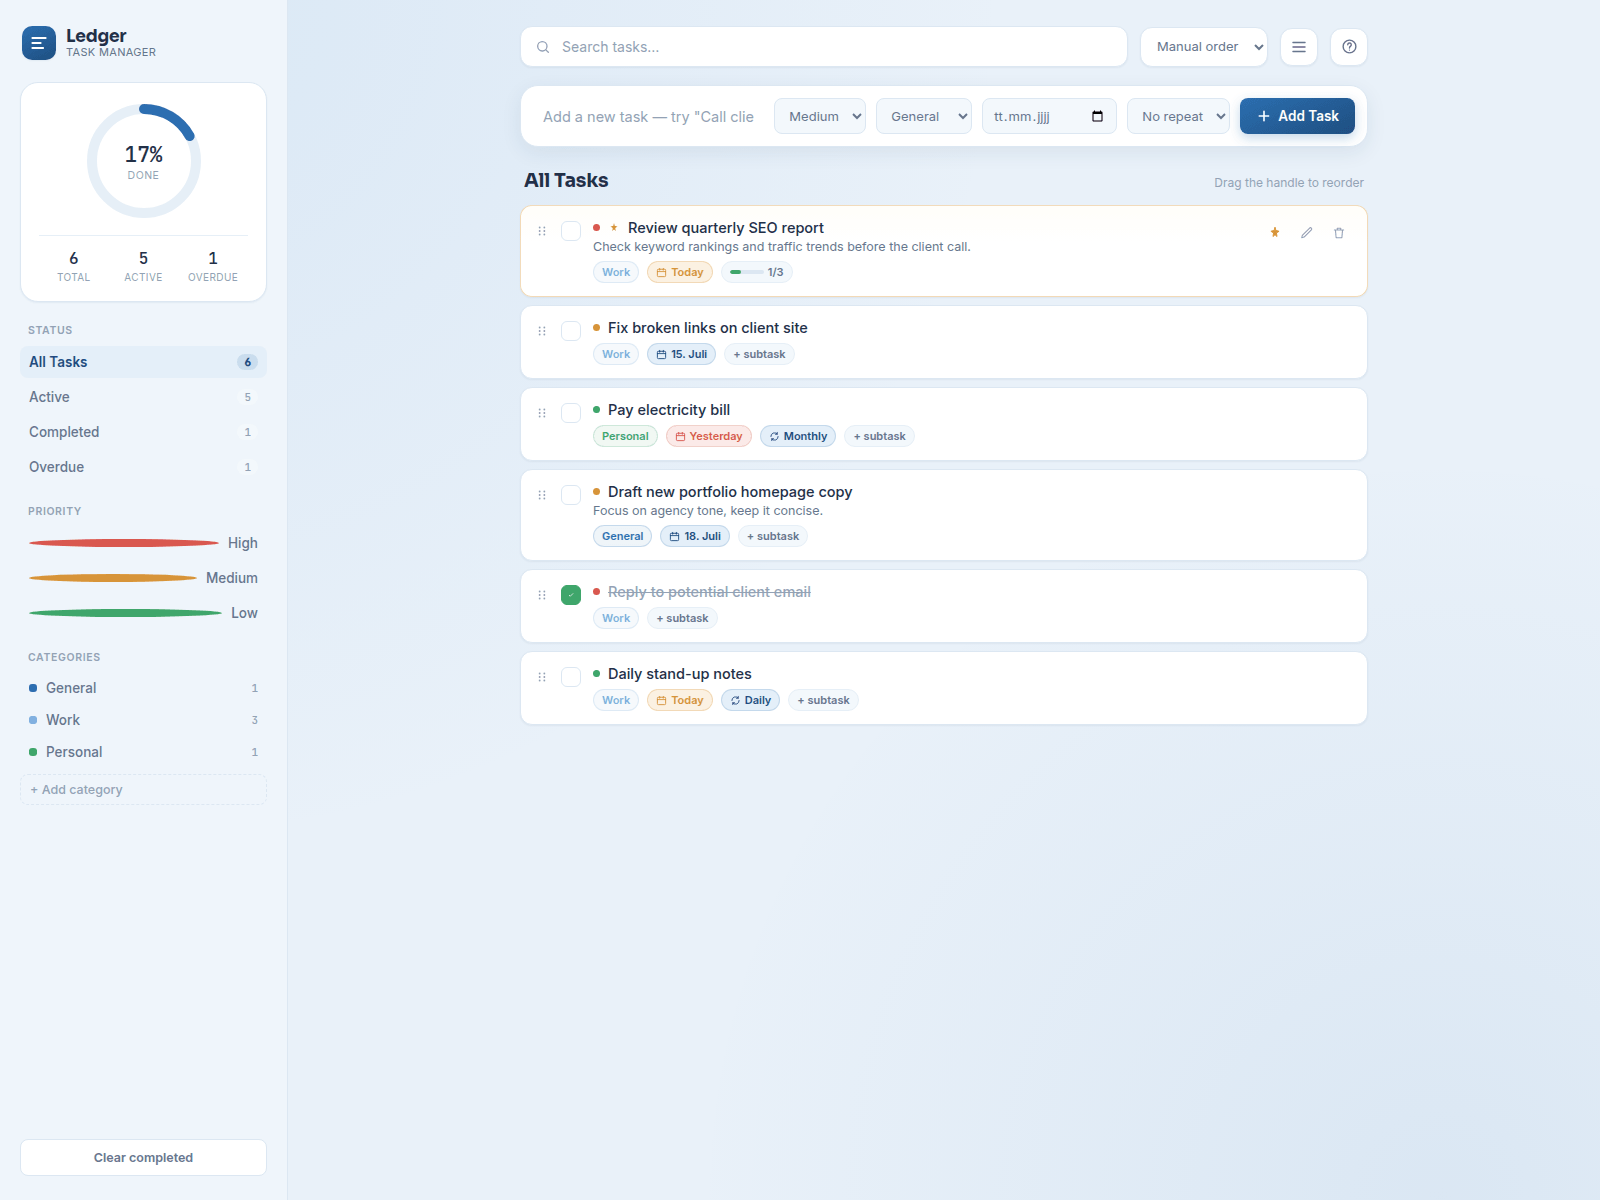Click Clear completed button
Screen dimensions: 1600x1200
[x=143, y=1158]
